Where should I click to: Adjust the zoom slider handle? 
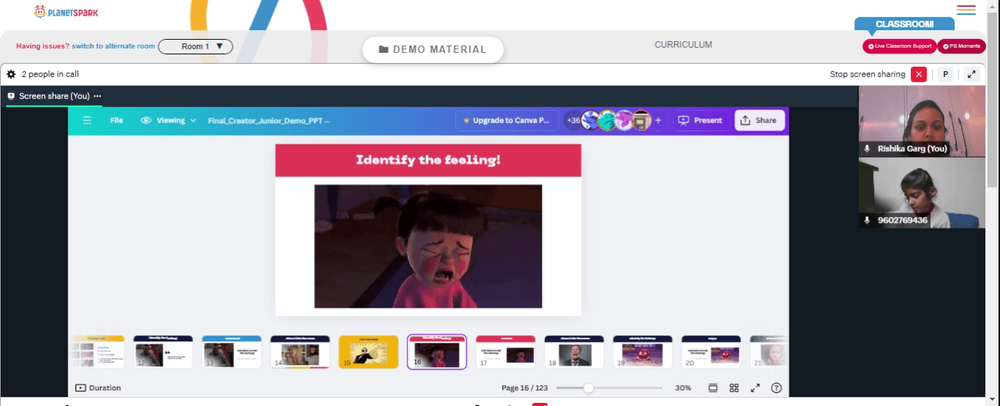588,388
